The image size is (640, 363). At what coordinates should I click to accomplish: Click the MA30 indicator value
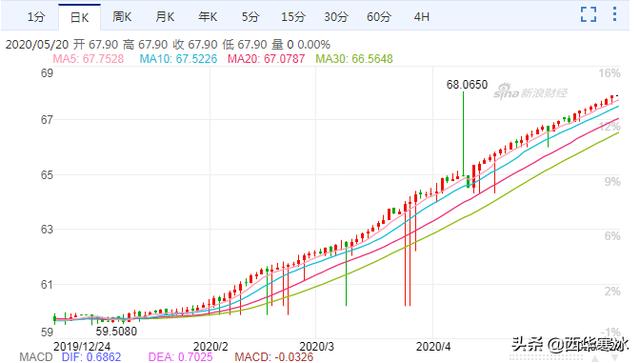click(354, 59)
